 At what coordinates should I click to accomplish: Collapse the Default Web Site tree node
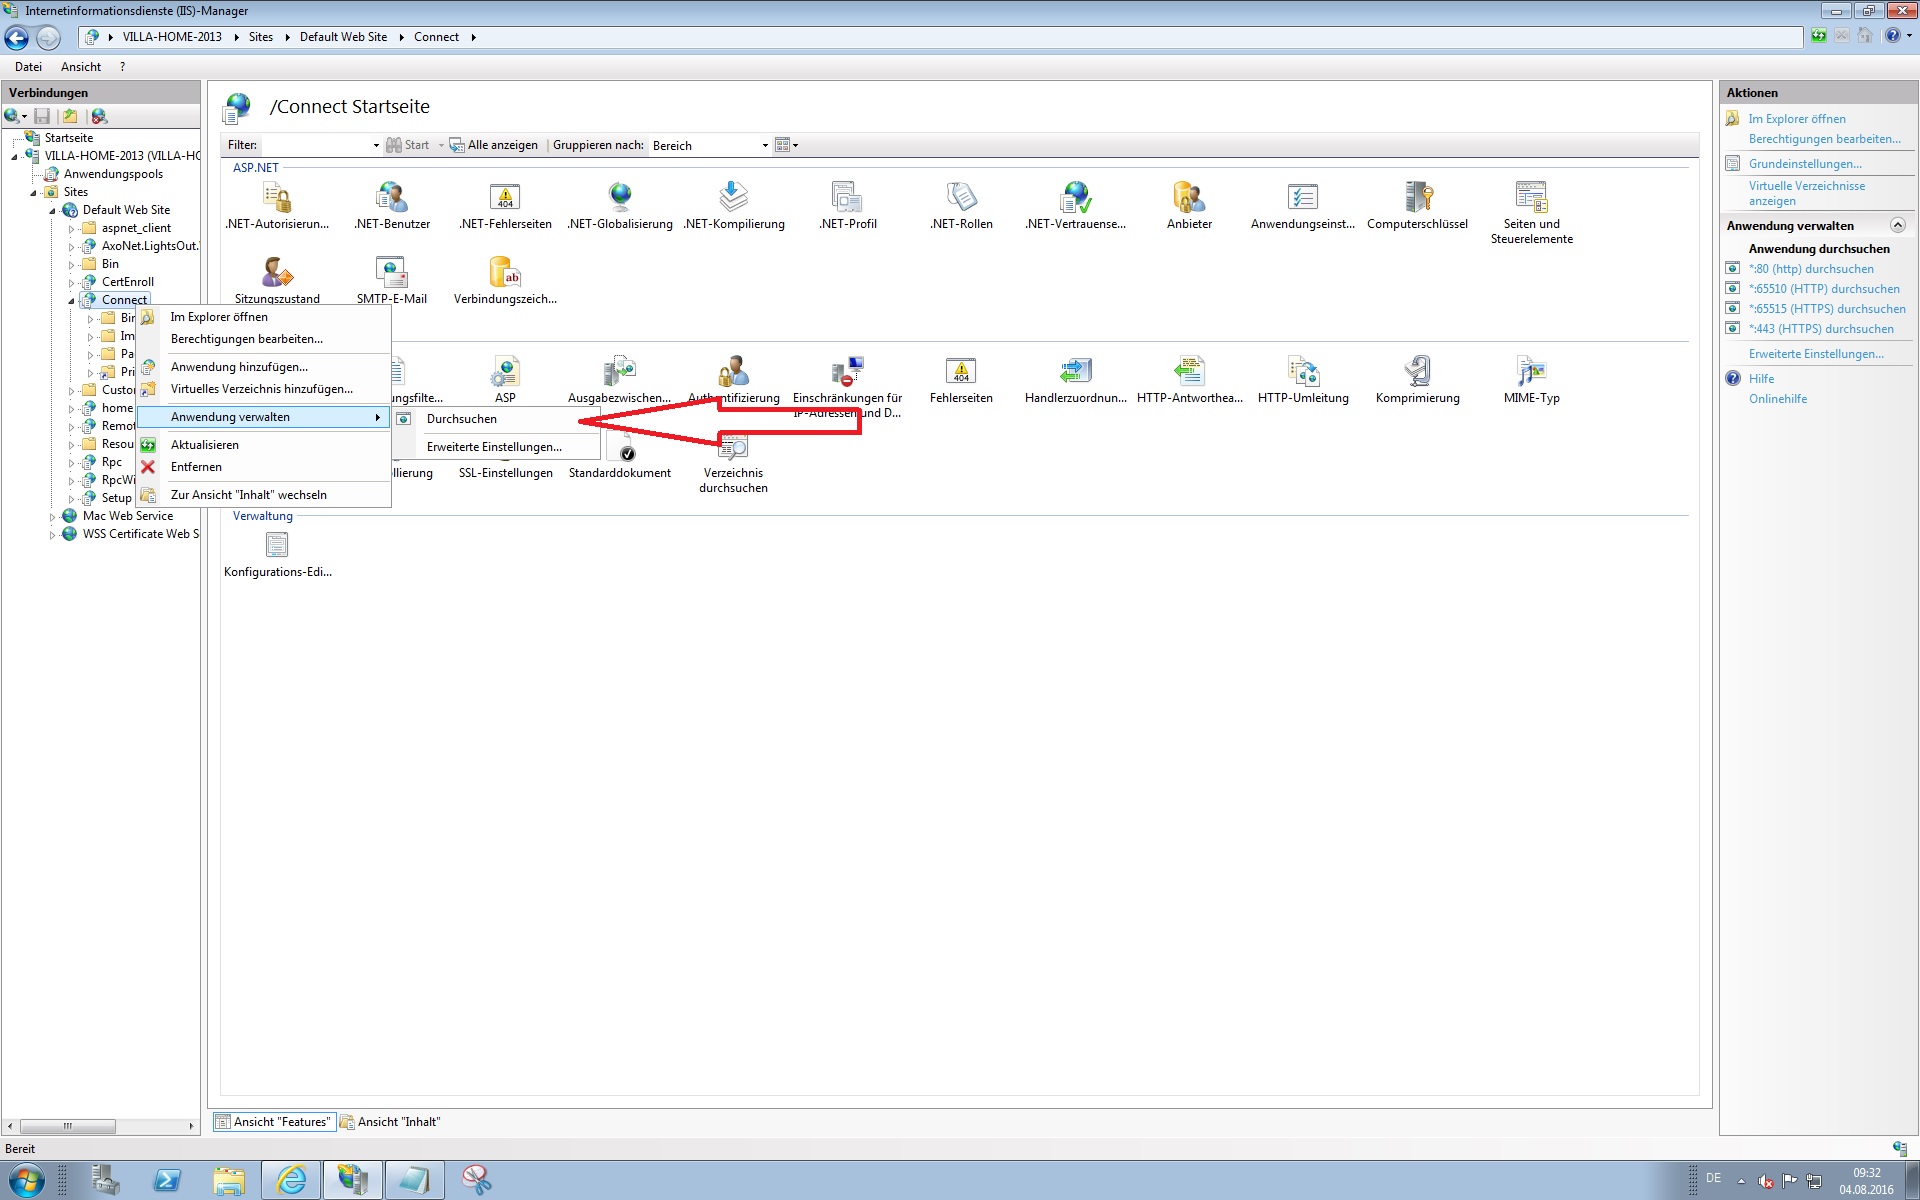[52, 211]
